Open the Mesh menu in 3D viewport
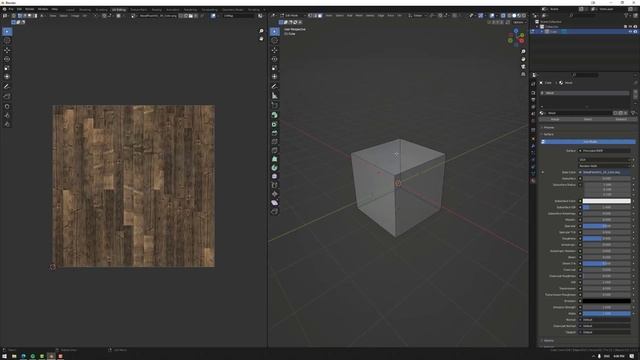 tap(359, 16)
